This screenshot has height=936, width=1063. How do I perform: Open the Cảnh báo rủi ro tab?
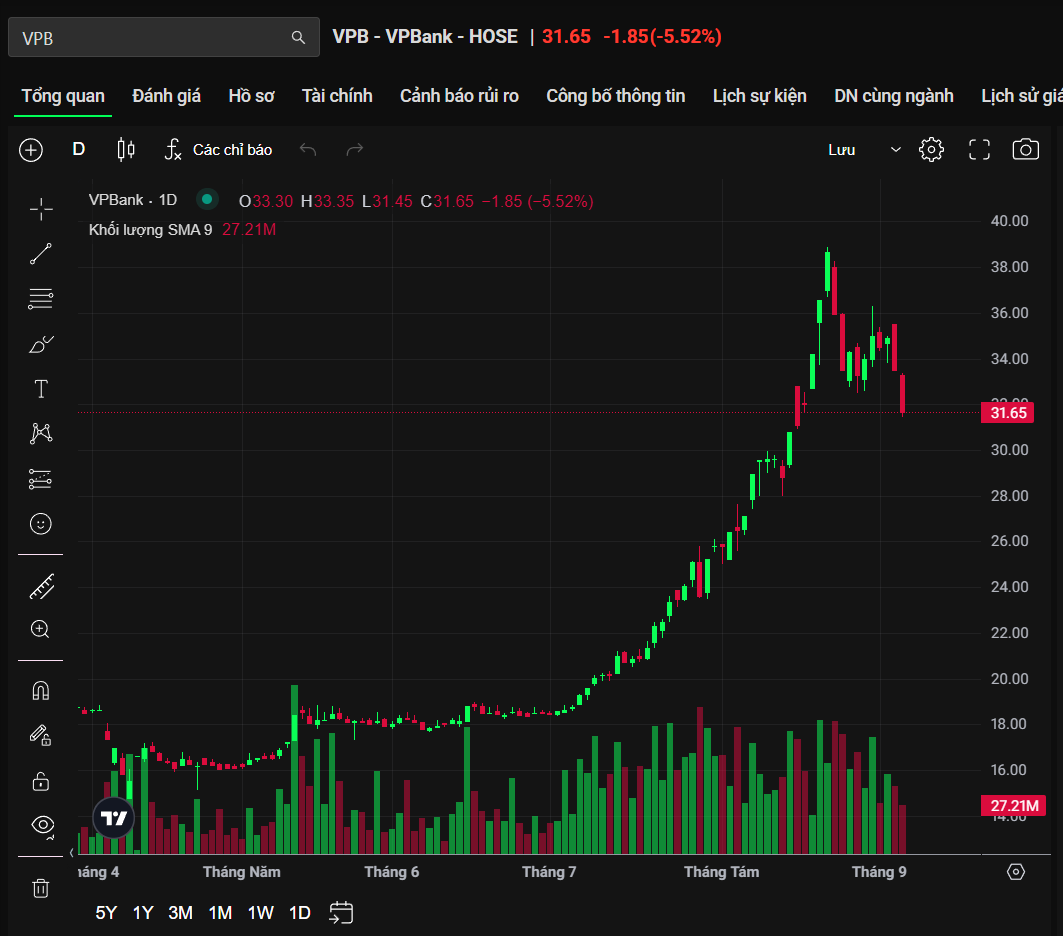[460, 96]
